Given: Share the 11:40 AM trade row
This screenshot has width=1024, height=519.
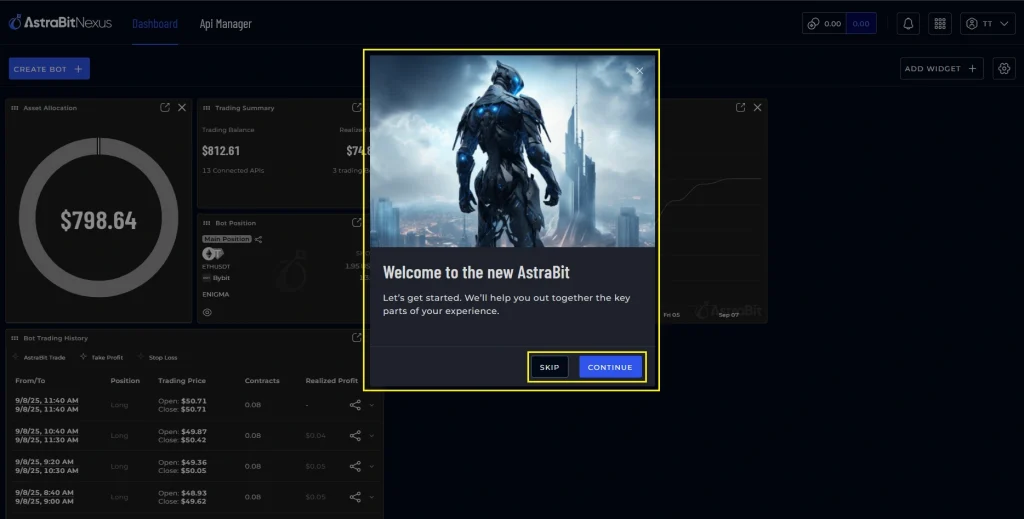Looking at the screenshot, I should (x=355, y=405).
